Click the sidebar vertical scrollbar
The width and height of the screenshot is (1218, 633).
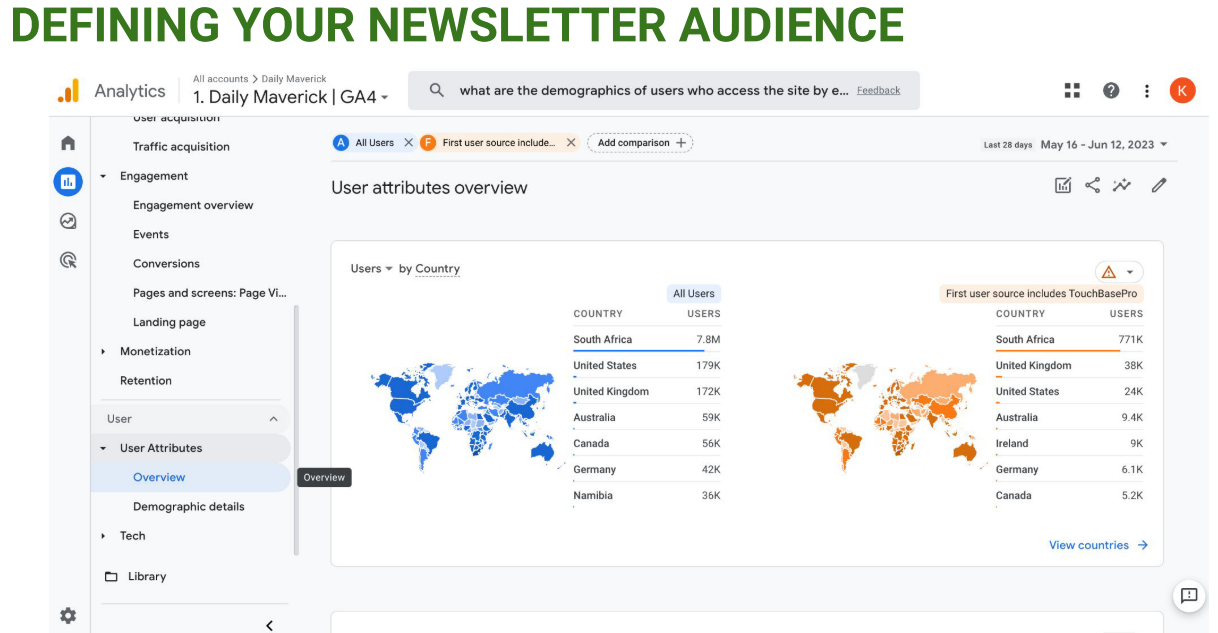coord(295,430)
